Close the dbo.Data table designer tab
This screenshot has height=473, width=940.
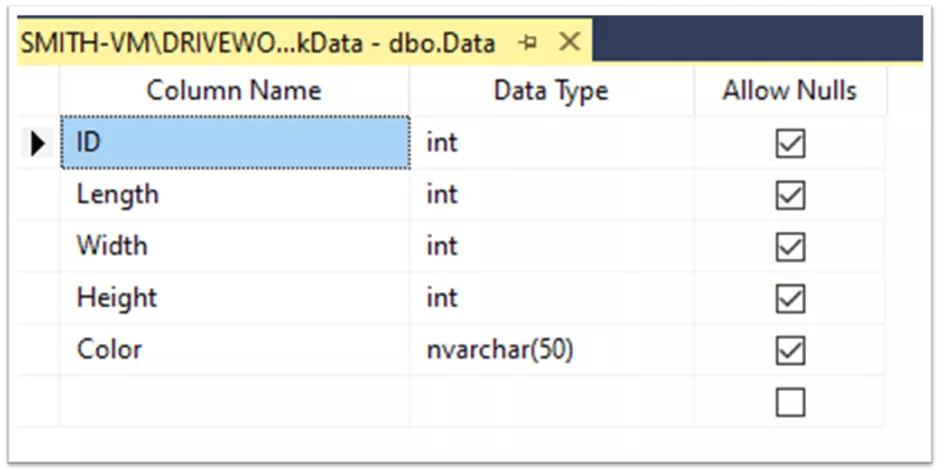(x=569, y=42)
